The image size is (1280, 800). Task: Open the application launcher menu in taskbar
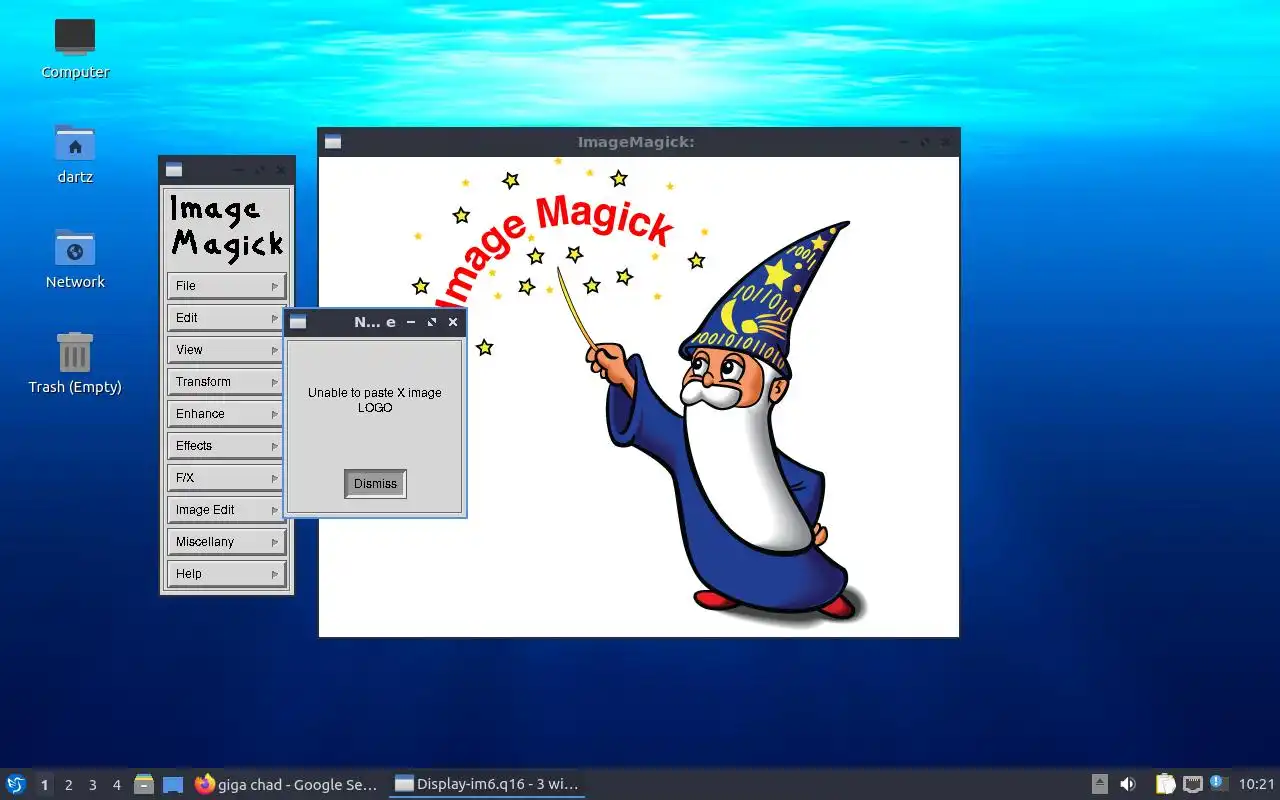16,784
